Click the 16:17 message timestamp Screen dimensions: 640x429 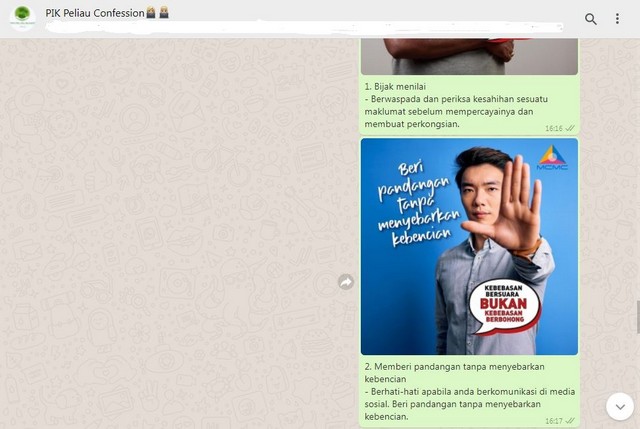[553, 421]
